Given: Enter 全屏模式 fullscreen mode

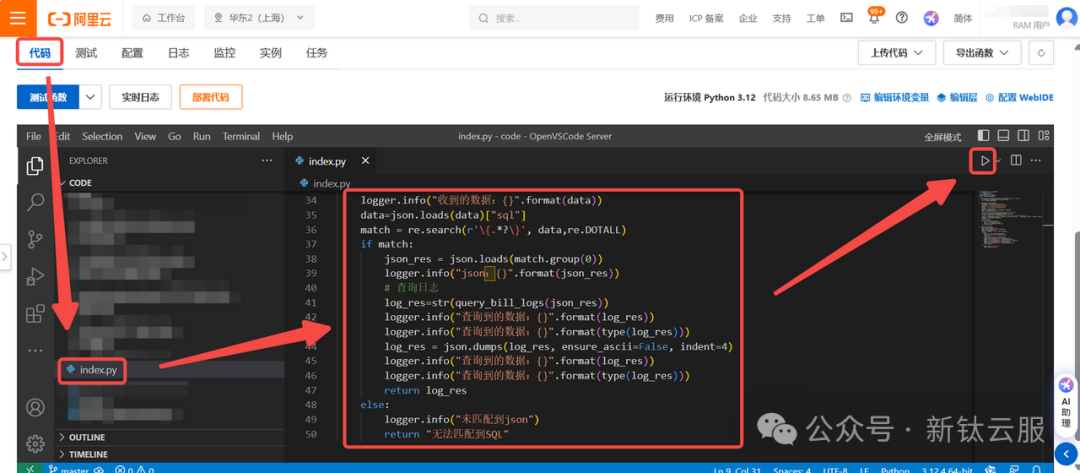Looking at the screenshot, I should (942, 137).
